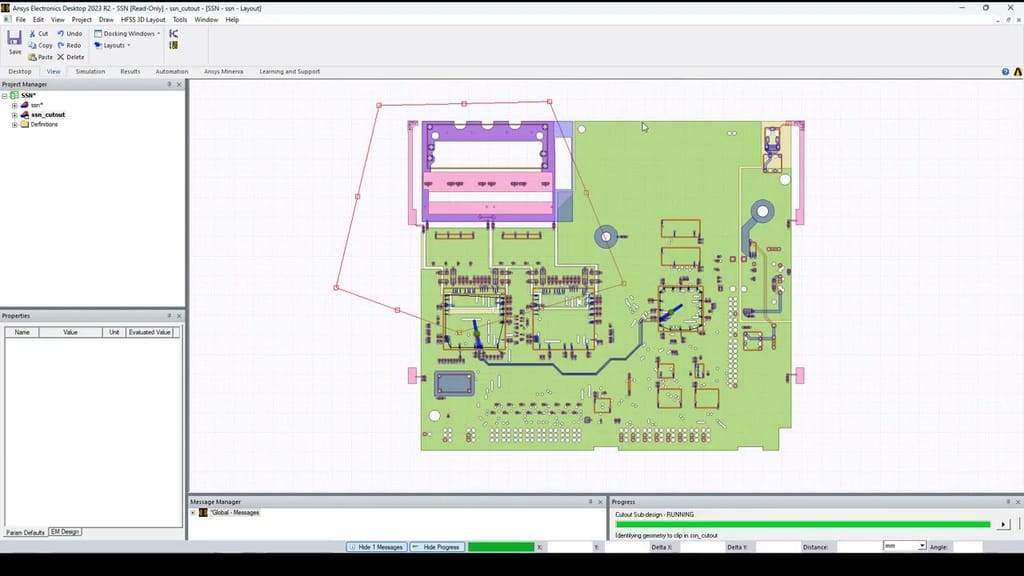
Task: Click the Delete X icon
Action: point(61,57)
